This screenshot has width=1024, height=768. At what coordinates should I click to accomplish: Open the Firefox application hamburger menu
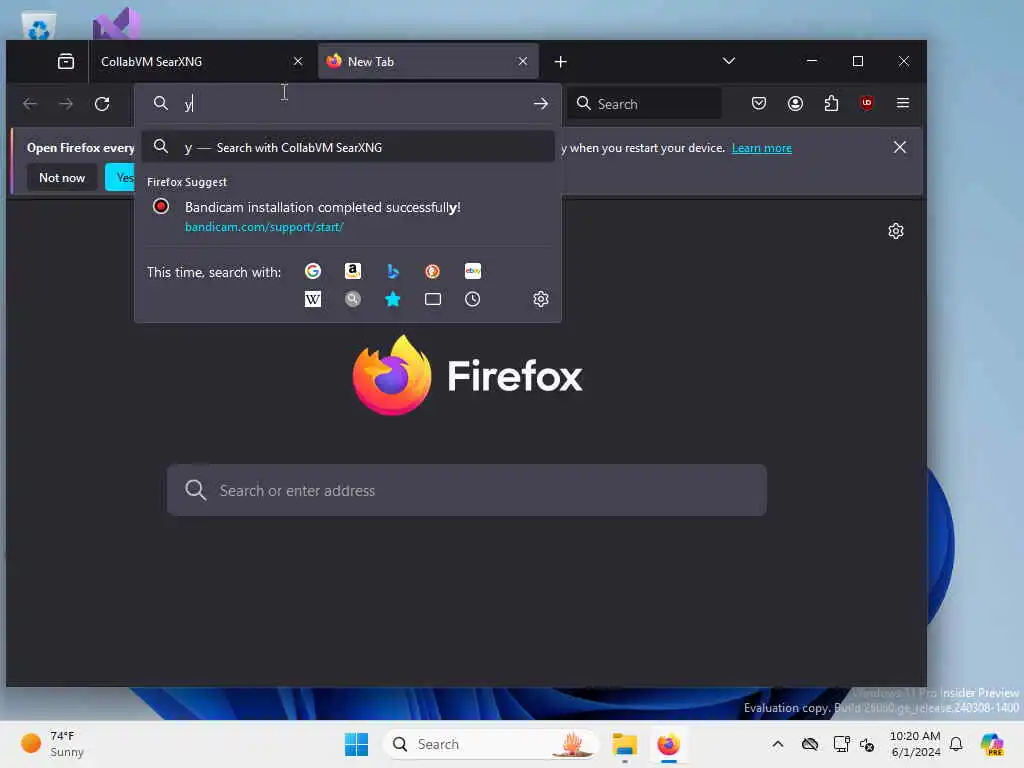click(903, 103)
